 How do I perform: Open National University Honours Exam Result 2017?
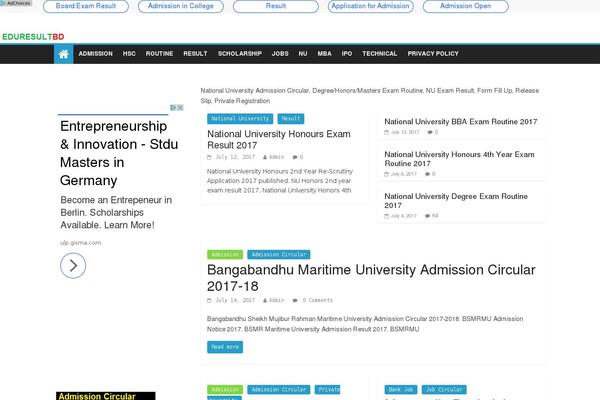click(279, 140)
